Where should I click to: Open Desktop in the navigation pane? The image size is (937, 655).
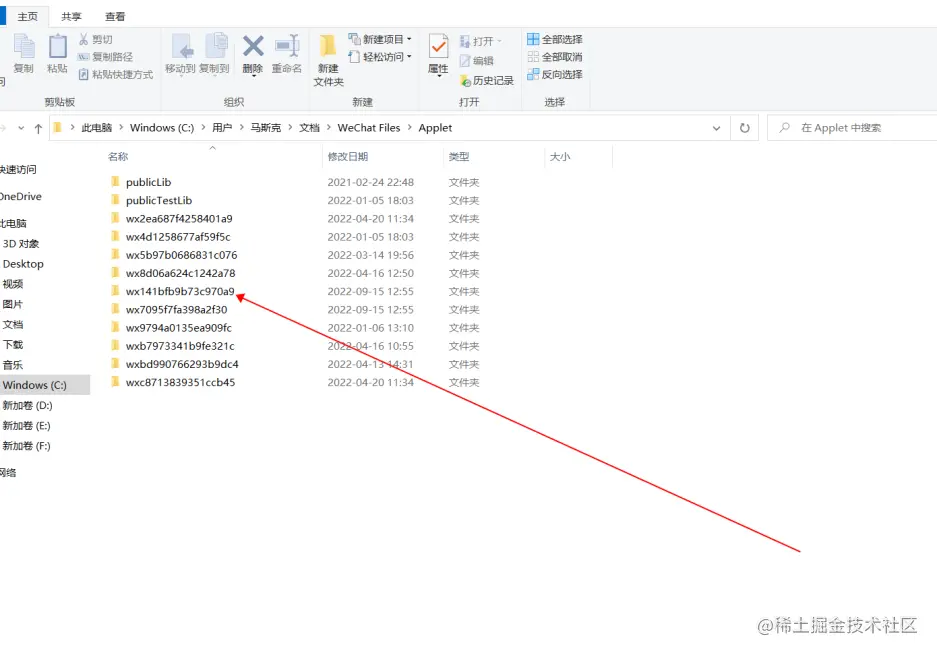23,264
